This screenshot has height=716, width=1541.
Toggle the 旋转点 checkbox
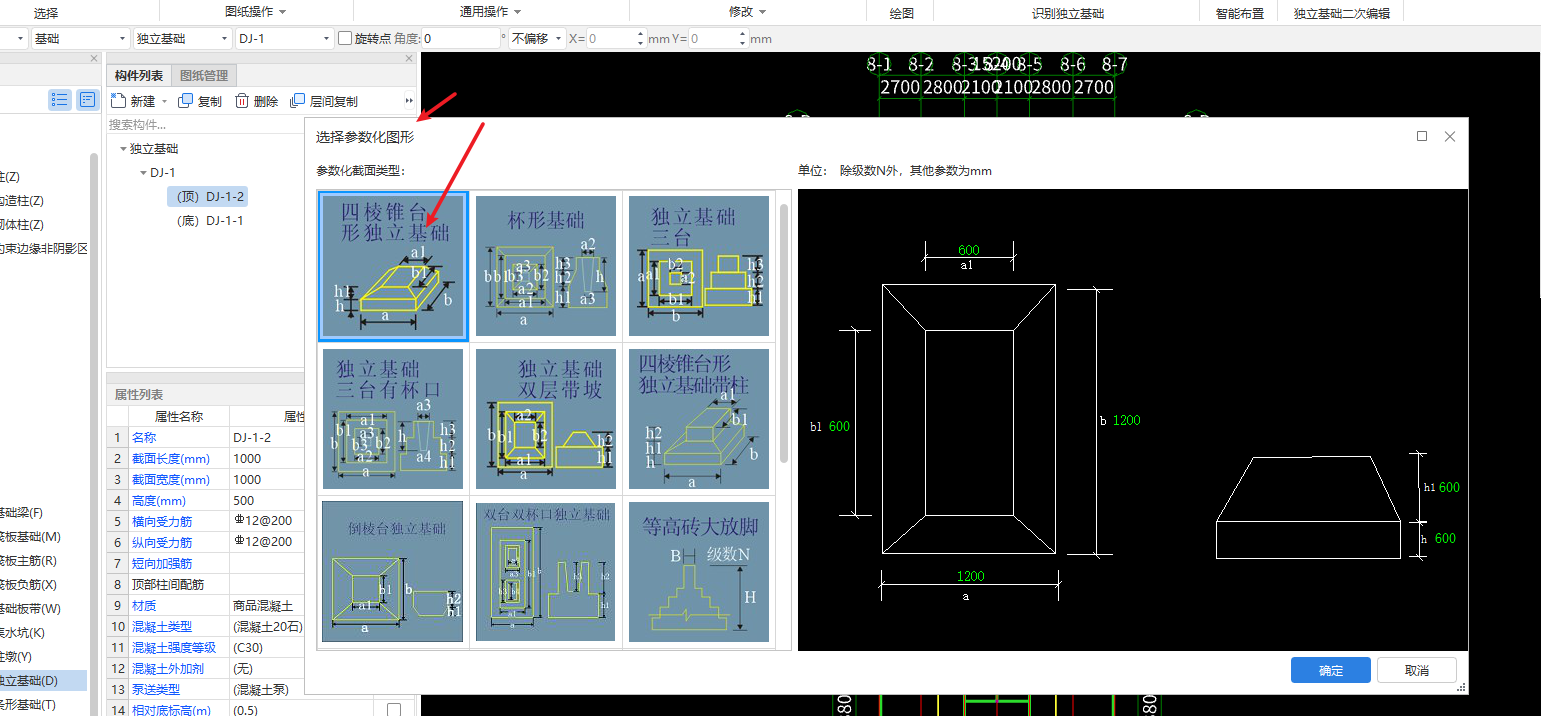tap(345, 39)
